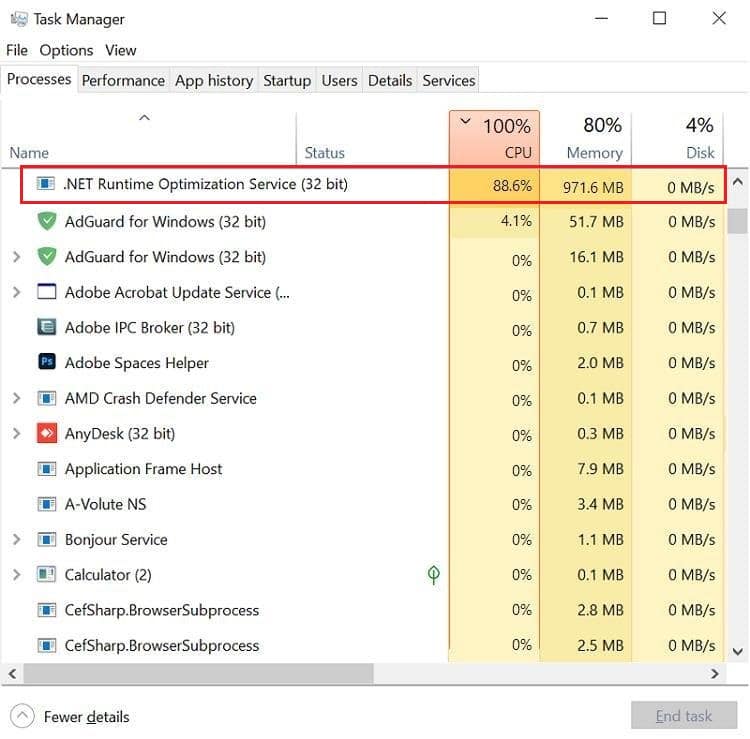750x739 pixels.
Task: Click the Calculator process icon
Action: click(47, 574)
